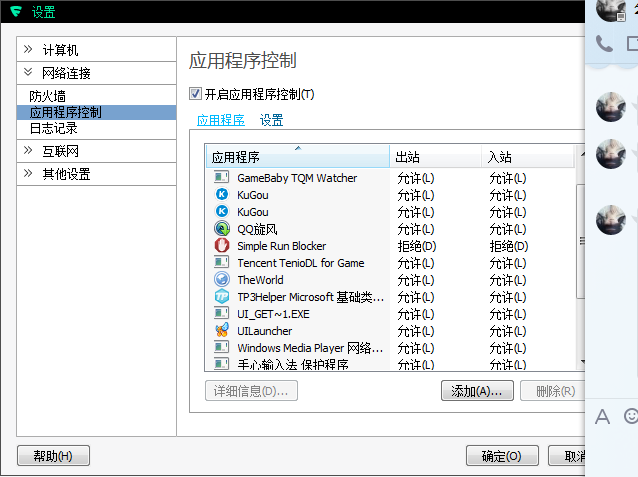Click the KuGou app icon in first KuGou row
This screenshot has width=638, height=477.
point(221,195)
